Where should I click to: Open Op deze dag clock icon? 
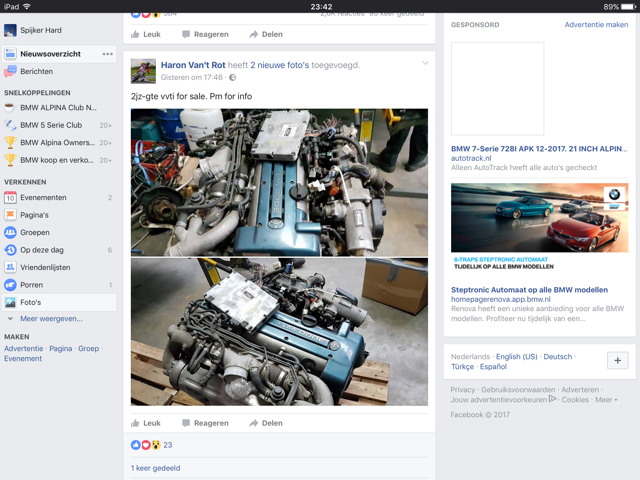[10, 250]
